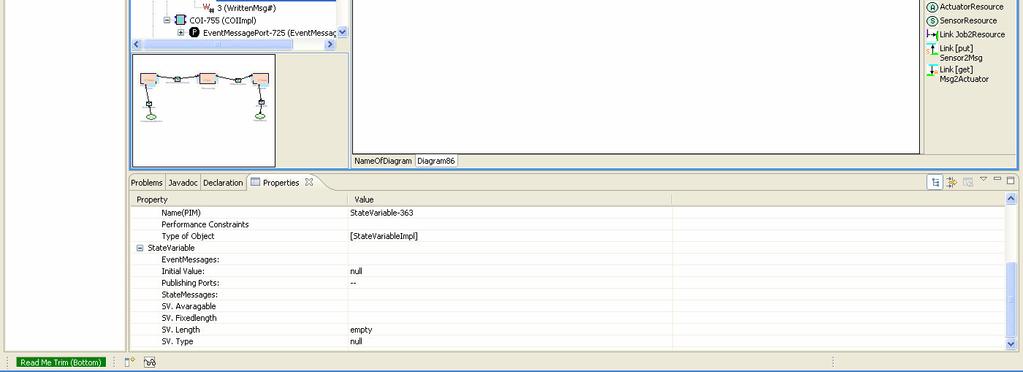Screen dimensions: 1023x372
Task: Click outline tree vertical scroll down arrow
Action: 343,32
